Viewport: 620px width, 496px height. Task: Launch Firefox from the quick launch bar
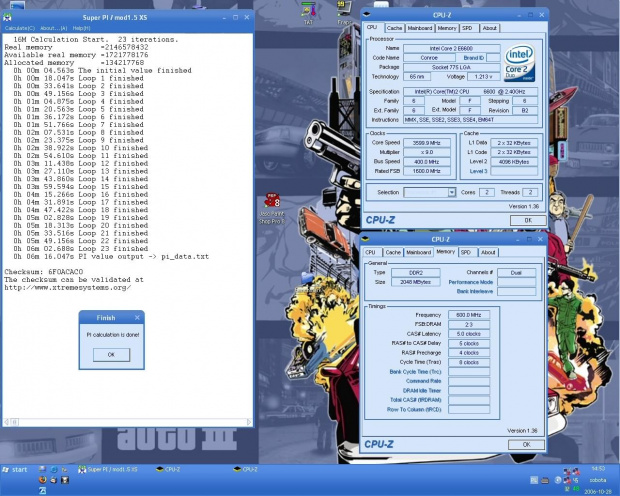tap(42, 480)
